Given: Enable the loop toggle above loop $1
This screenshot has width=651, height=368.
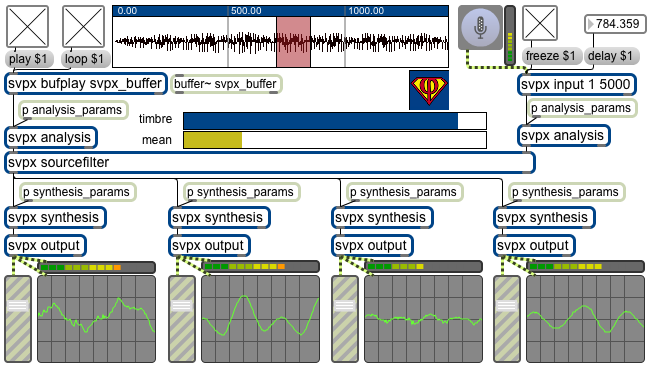Looking at the screenshot, I should (83, 27).
